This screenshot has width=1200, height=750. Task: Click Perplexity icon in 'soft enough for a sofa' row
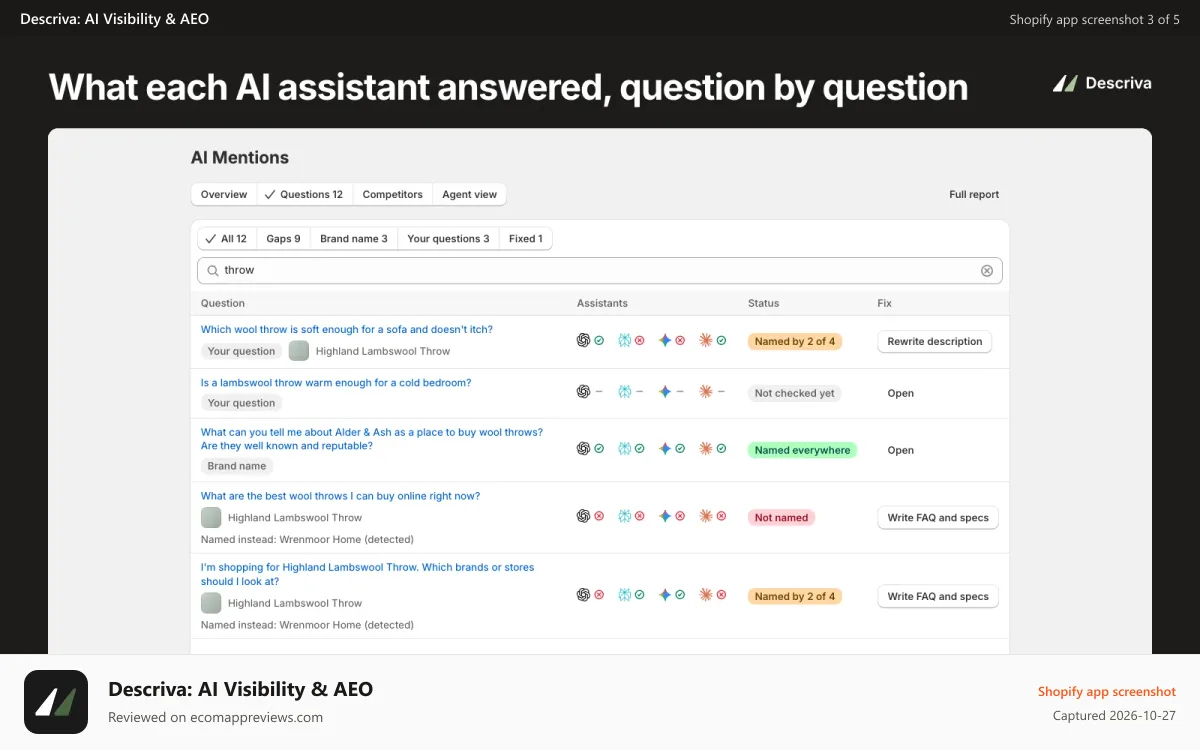click(x=624, y=340)
